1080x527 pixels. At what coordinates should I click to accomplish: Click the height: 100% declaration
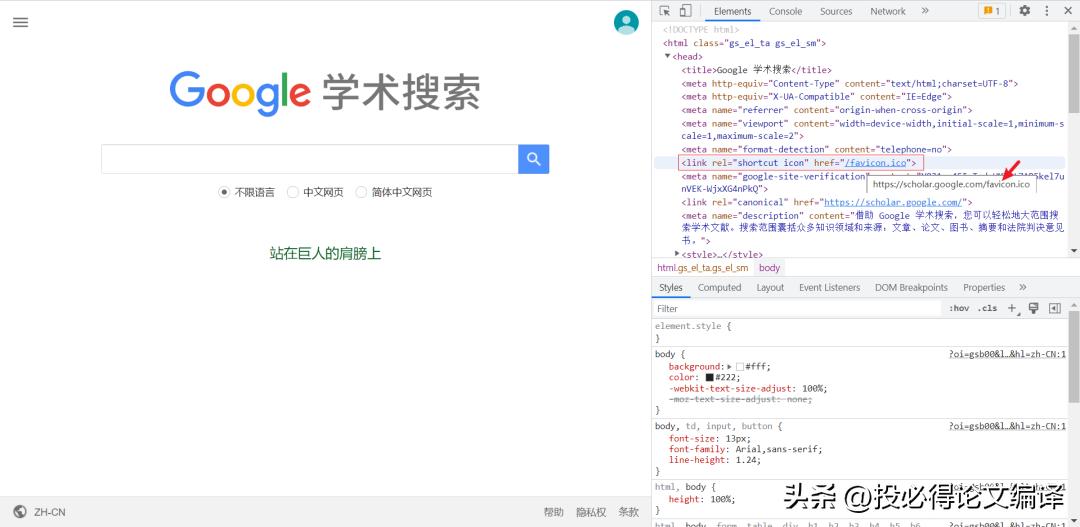(x=702, y=499)
